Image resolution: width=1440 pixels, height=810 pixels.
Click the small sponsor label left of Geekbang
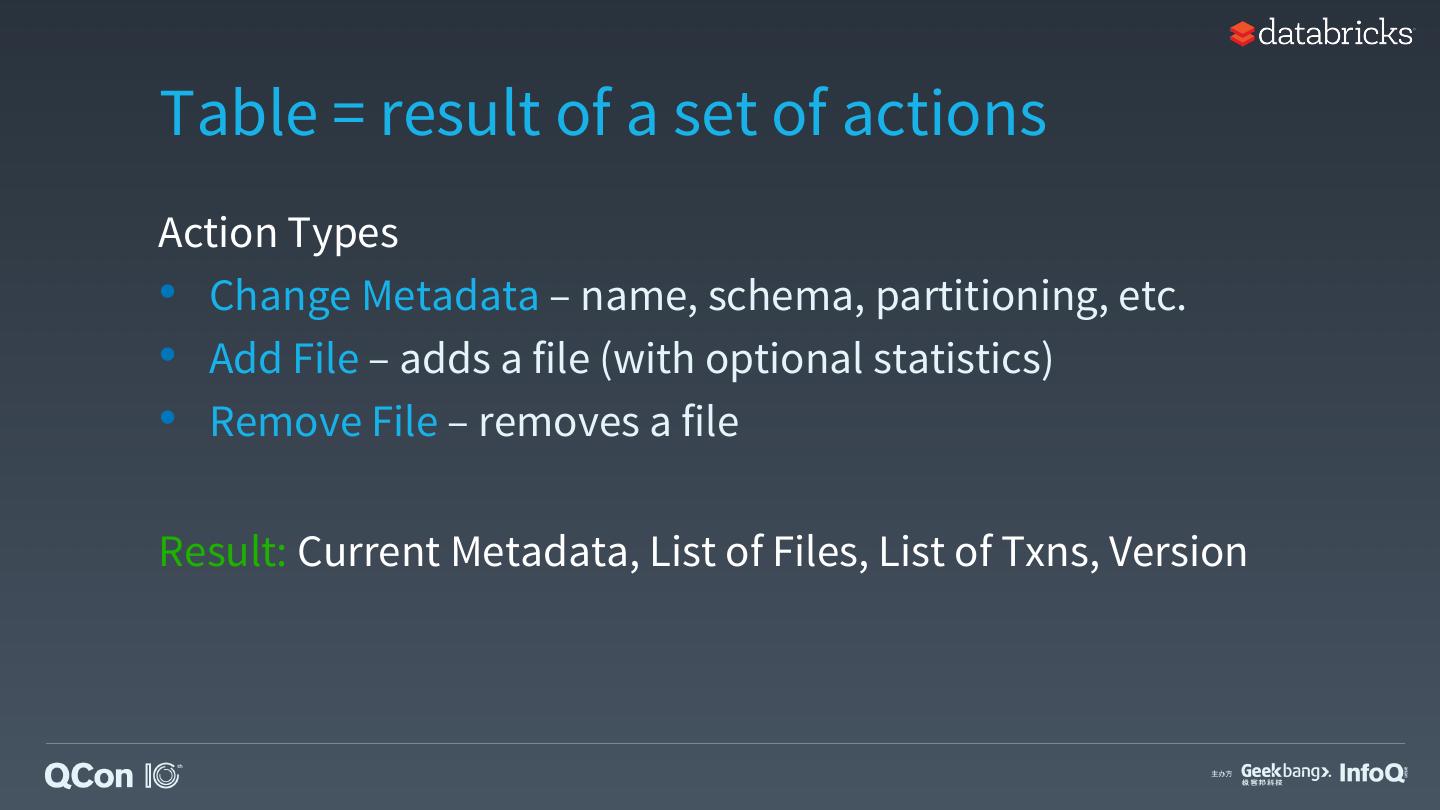(x=1221, y=774)
